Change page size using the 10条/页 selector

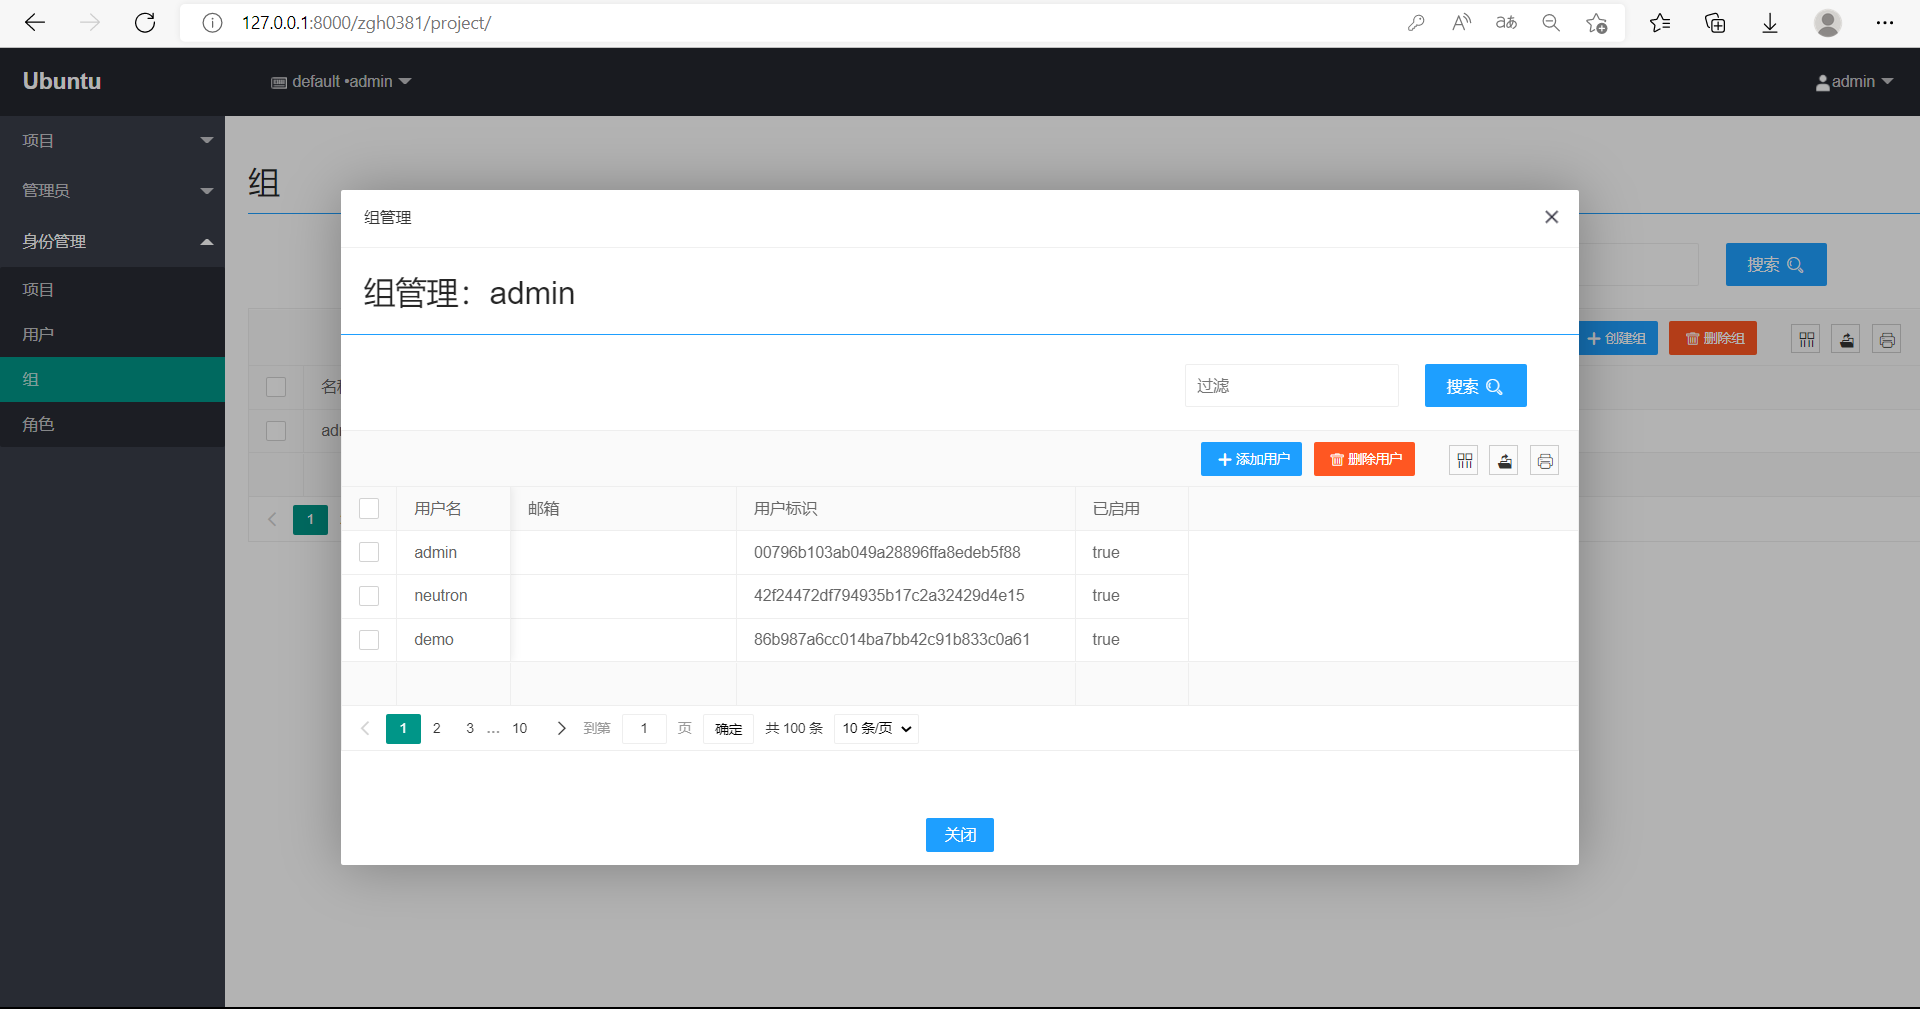tap(874, 728)
